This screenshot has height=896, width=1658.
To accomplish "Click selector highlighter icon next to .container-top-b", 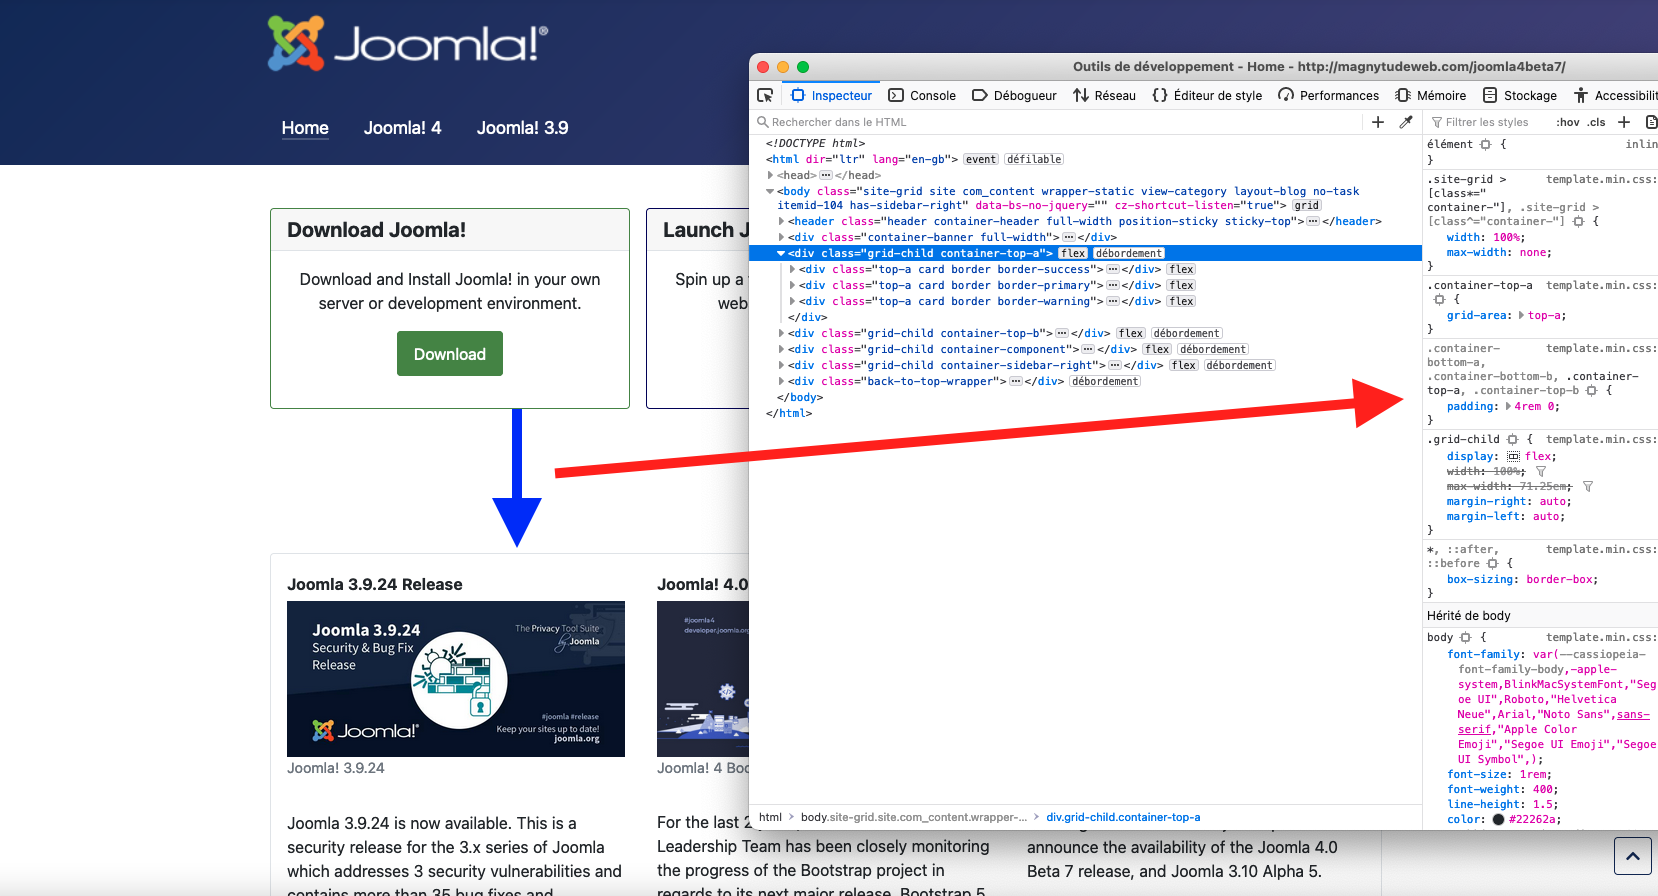I will pyautogui.click(x=1591, y=391).
